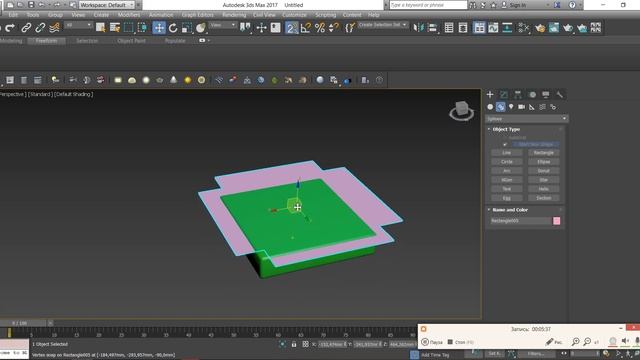This screenshot has height=360, width=640.
Task: Open the Utilities wrench tab
Action: point(560,95)
